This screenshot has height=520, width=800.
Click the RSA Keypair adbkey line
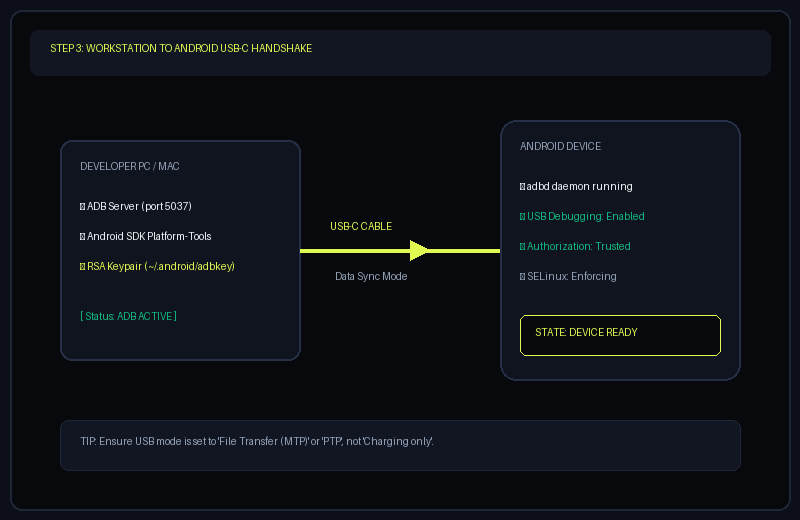pos(157,266)
